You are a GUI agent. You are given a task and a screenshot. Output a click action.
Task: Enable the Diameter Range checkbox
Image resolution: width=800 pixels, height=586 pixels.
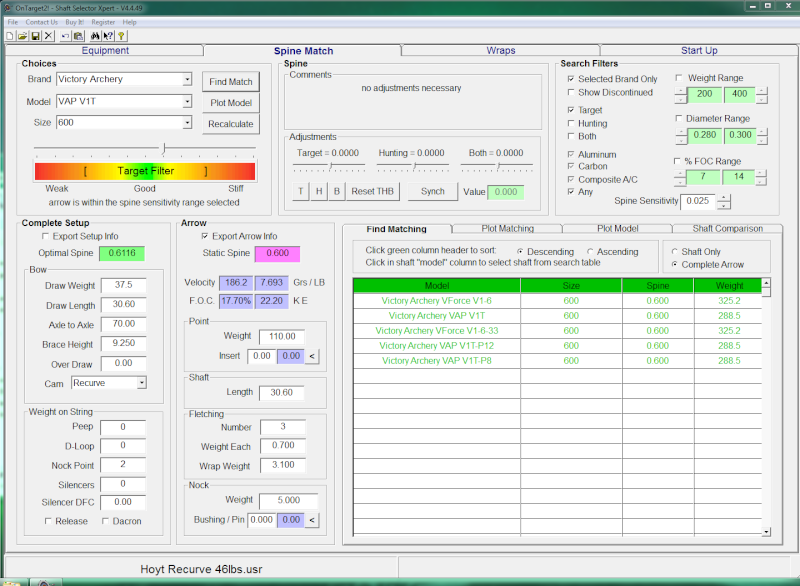[679, 118]
